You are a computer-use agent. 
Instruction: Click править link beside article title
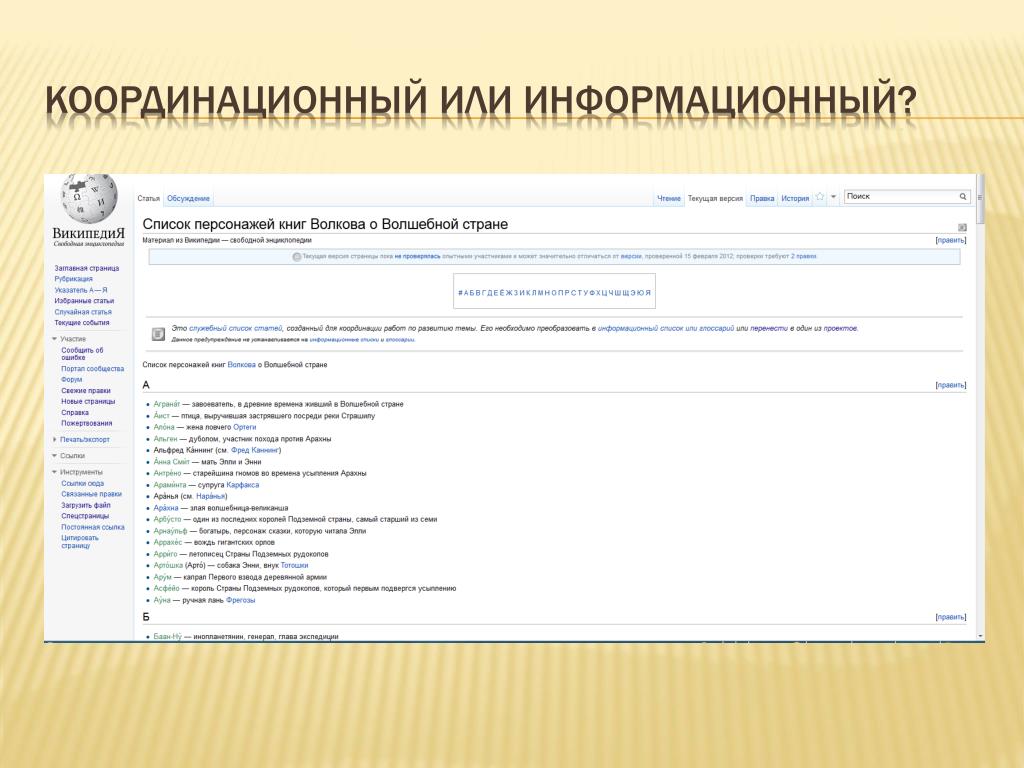[x=951, y=240]
